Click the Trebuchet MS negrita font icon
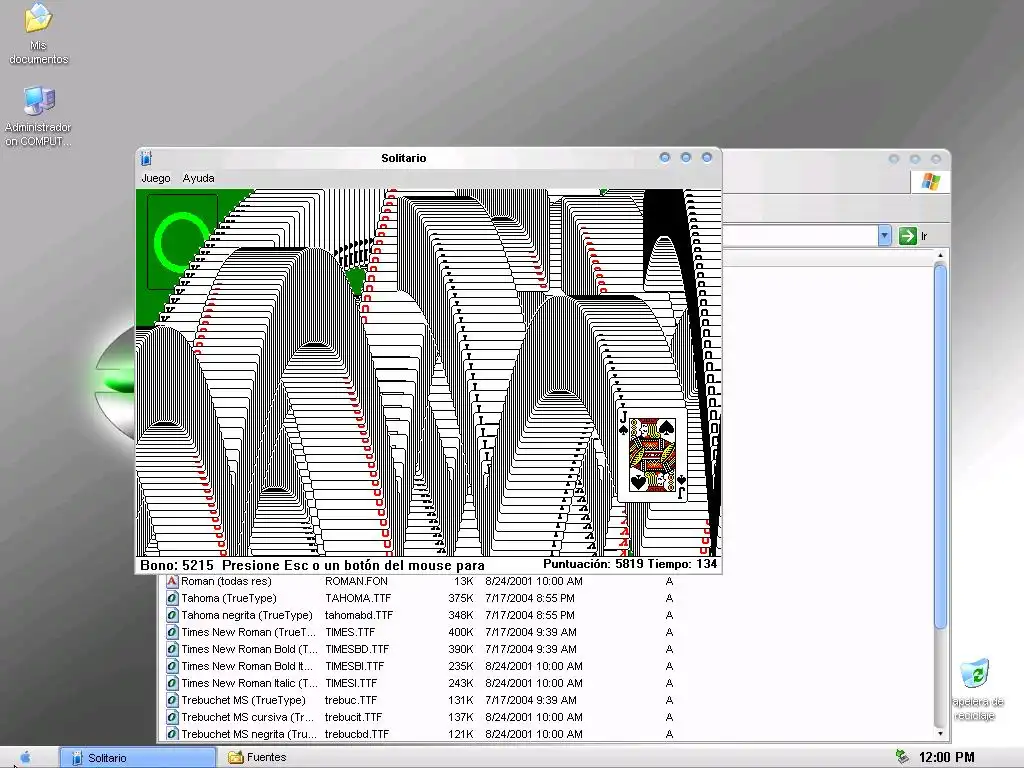Screen dimensions: 1024x768 click(172, 734)
